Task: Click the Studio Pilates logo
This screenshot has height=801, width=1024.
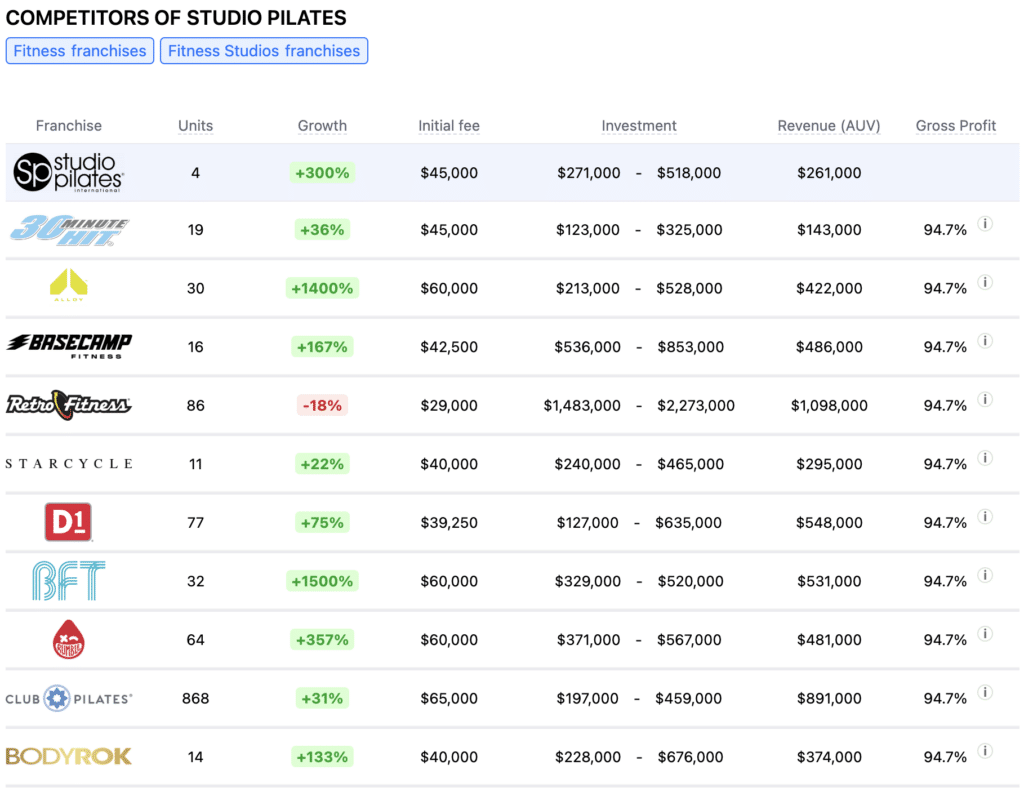Action: coord(69,172)
